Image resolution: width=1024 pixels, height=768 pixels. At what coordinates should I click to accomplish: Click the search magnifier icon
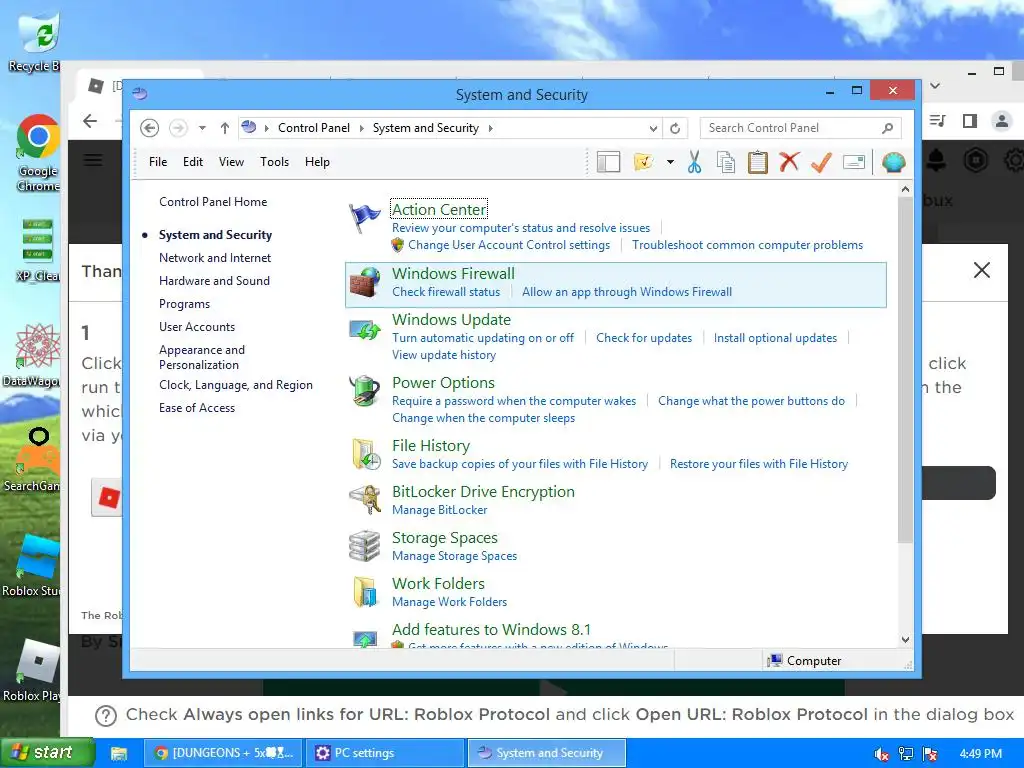[888, 128]
